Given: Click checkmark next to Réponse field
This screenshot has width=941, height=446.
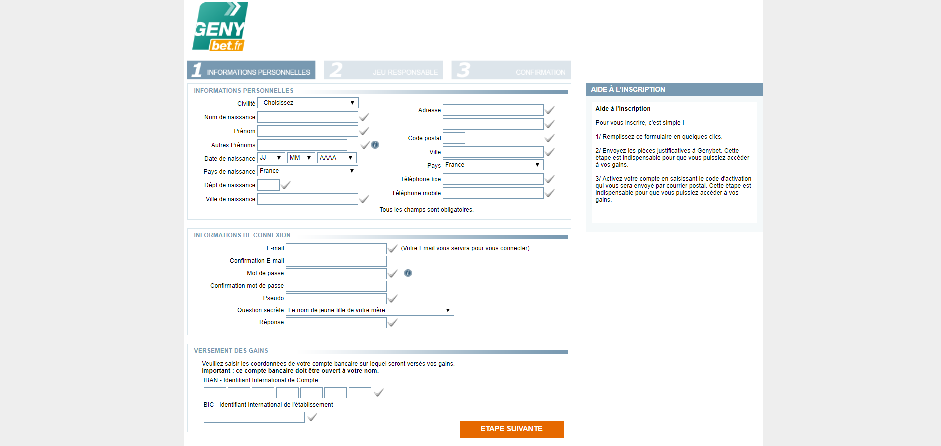Looking at the screenshot, I should (x=392, y=322).
